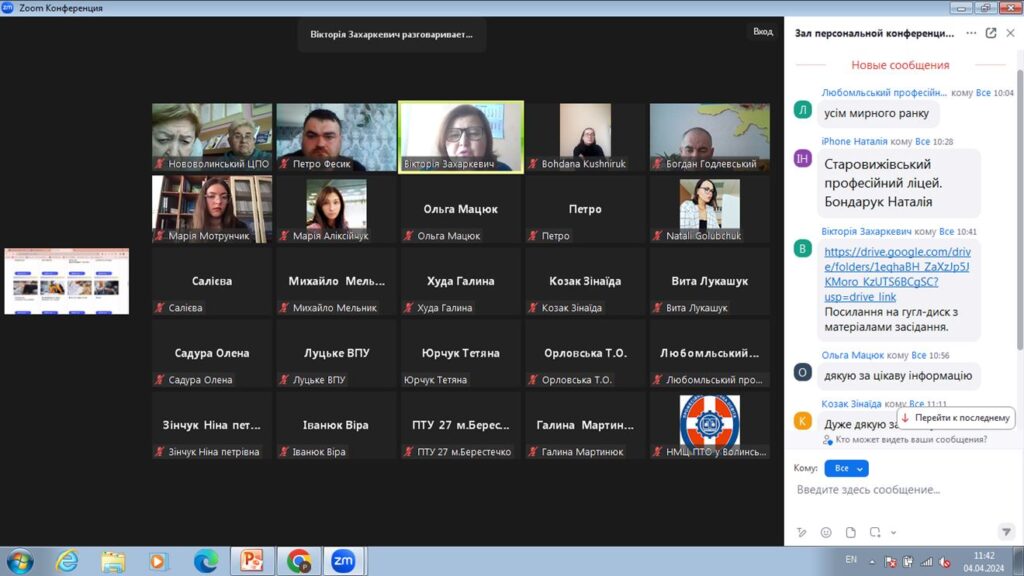Screen dimensions: 1024x576
Task: Pop out the chat panel into window
Action: 991,33
